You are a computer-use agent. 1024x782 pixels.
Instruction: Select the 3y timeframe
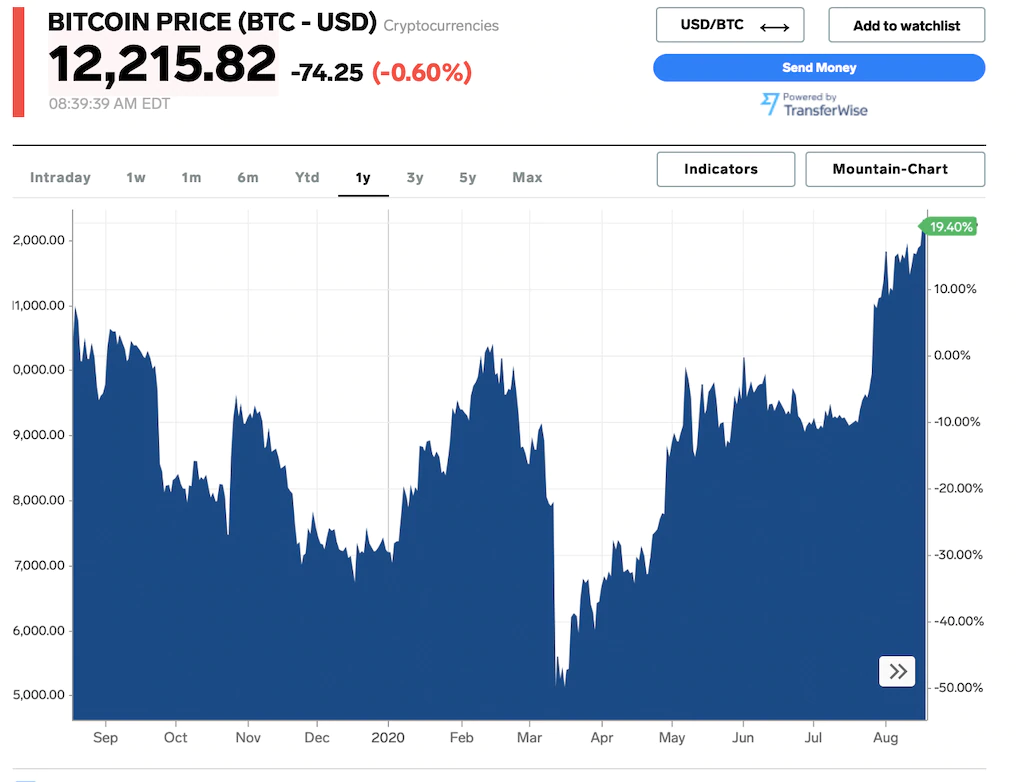(x=415, y=177)
